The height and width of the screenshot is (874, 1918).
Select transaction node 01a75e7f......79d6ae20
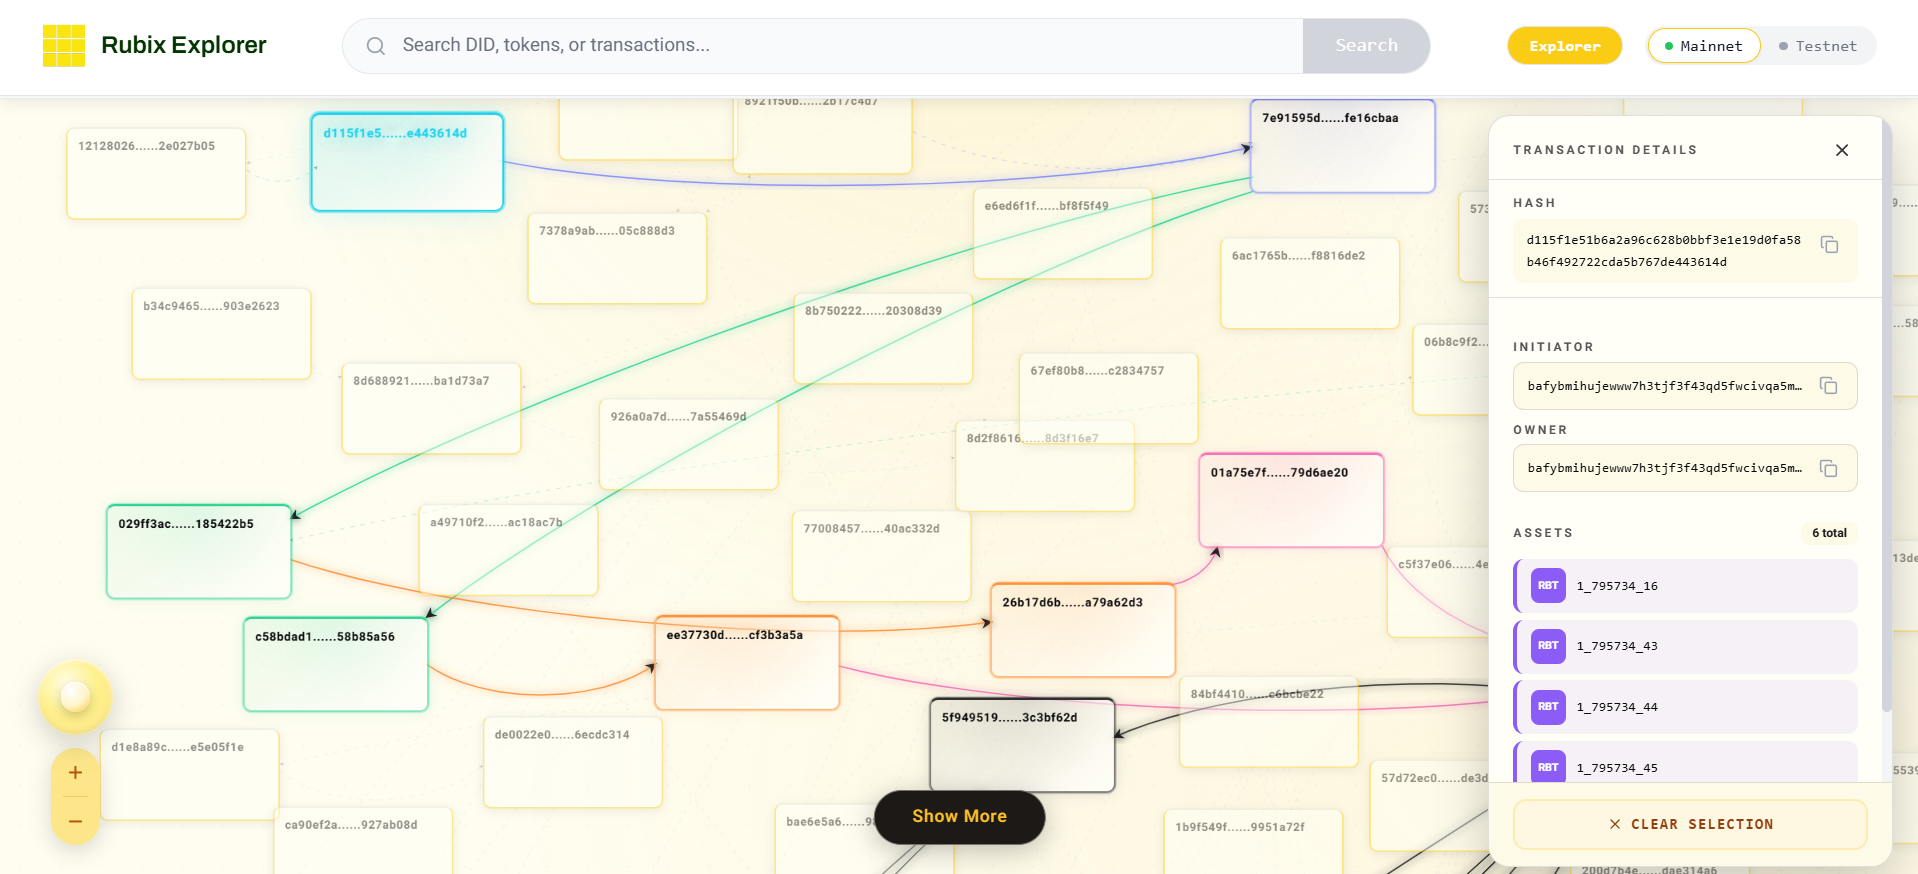click(1291, 500)
